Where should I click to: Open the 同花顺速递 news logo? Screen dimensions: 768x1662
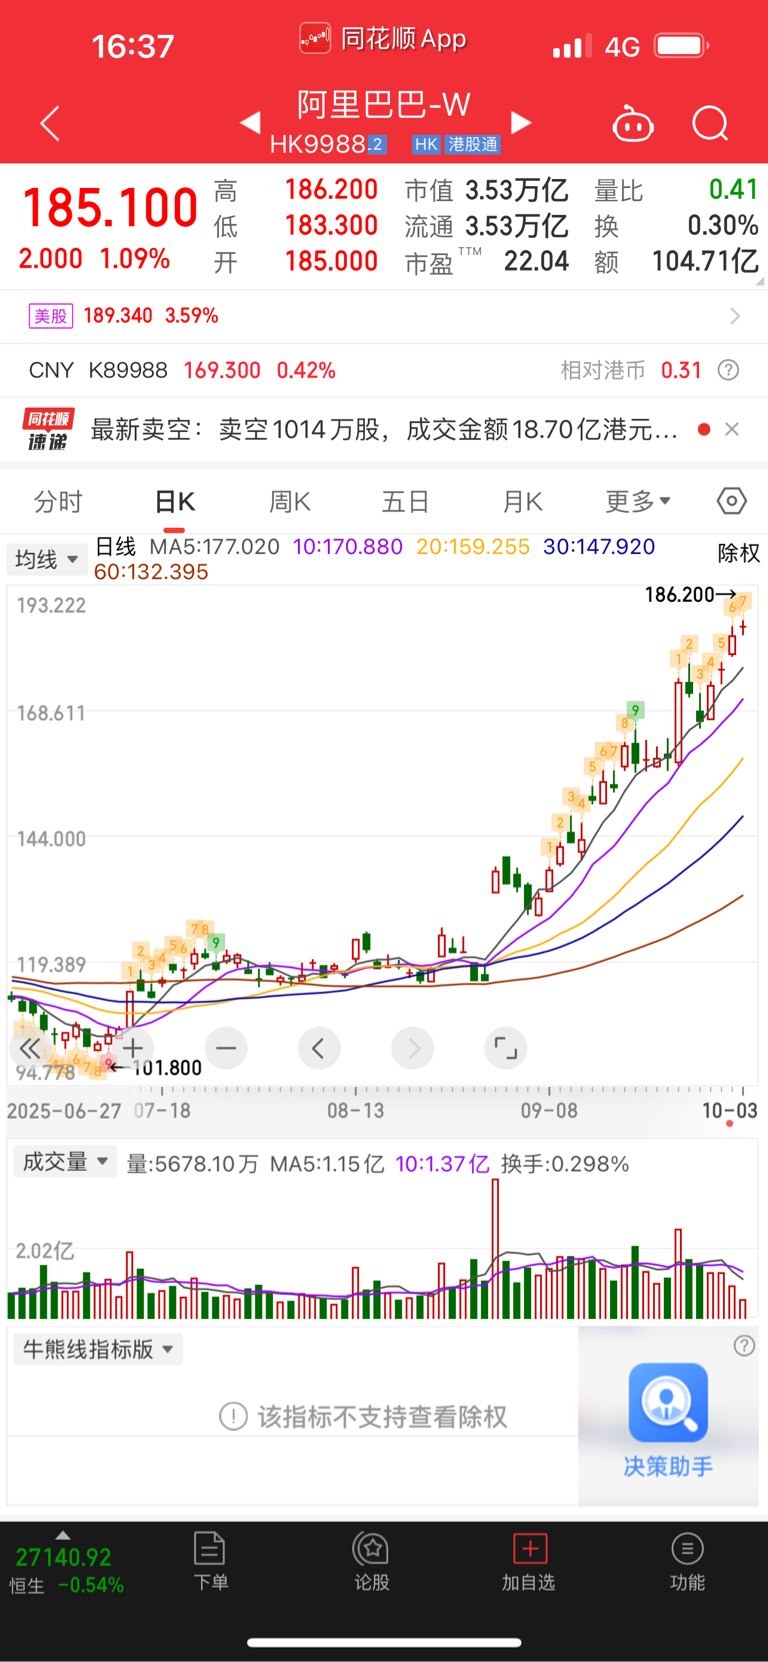tap(48, 429)
